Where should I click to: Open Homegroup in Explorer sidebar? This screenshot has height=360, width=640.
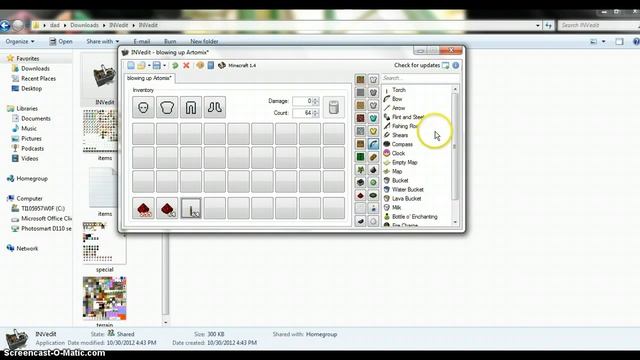[32, 178]
